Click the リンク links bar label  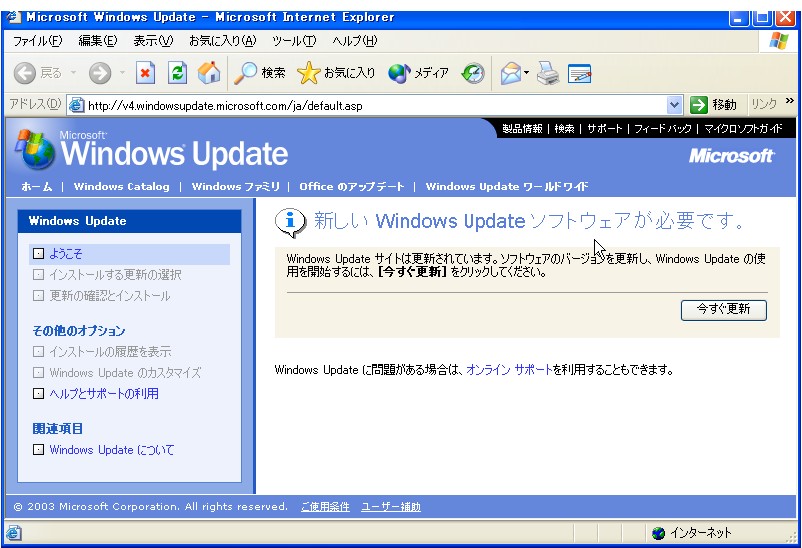tap(764, 105)
